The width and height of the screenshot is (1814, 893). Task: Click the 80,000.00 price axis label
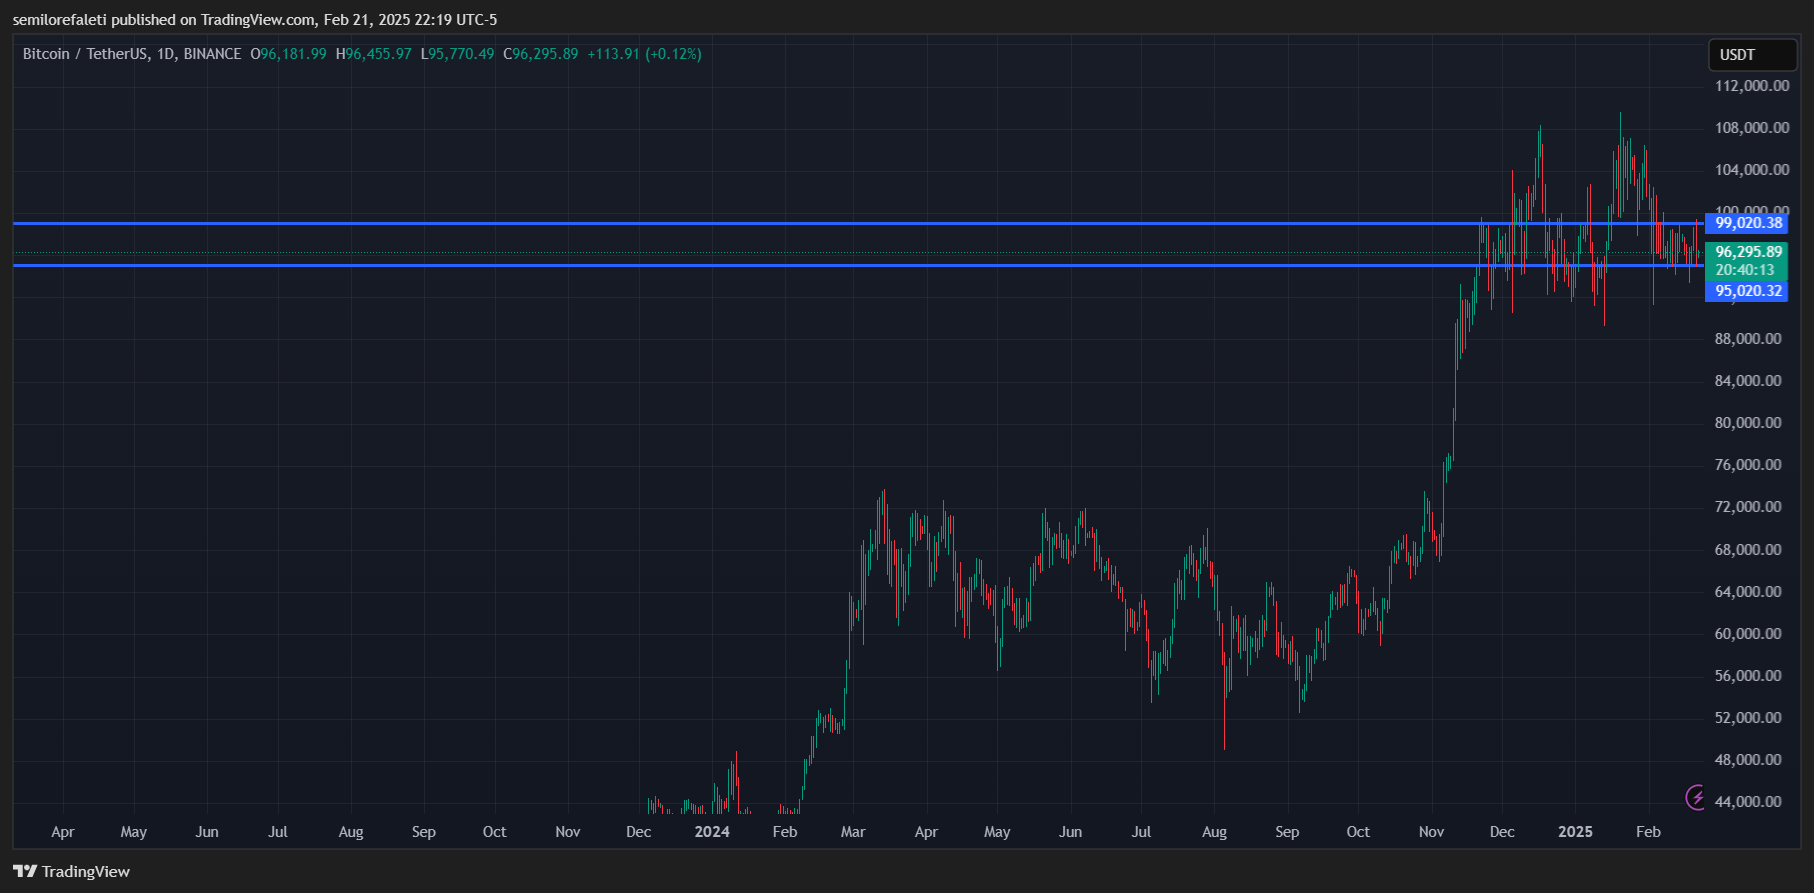[x=1748, y=423]
